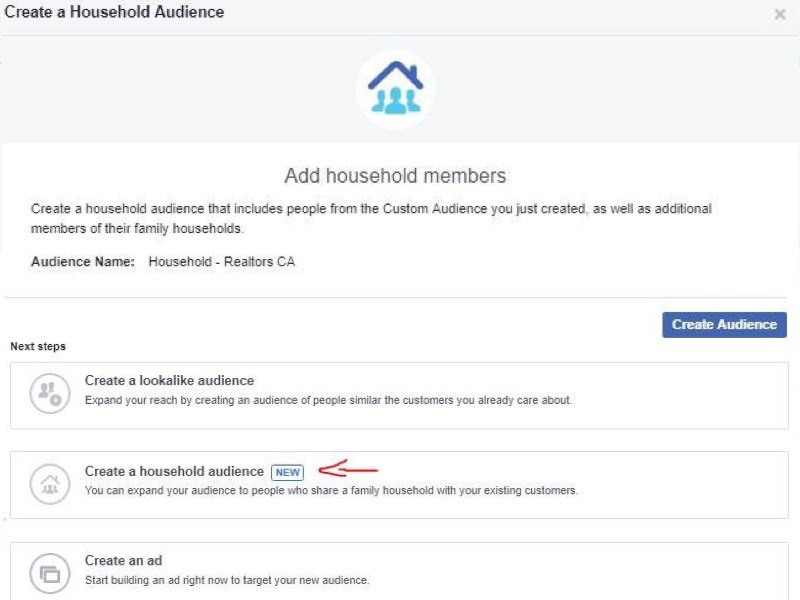Click the household audience intro paragraph
This screenshot has height=600, width=800.
tap(371, 218)
